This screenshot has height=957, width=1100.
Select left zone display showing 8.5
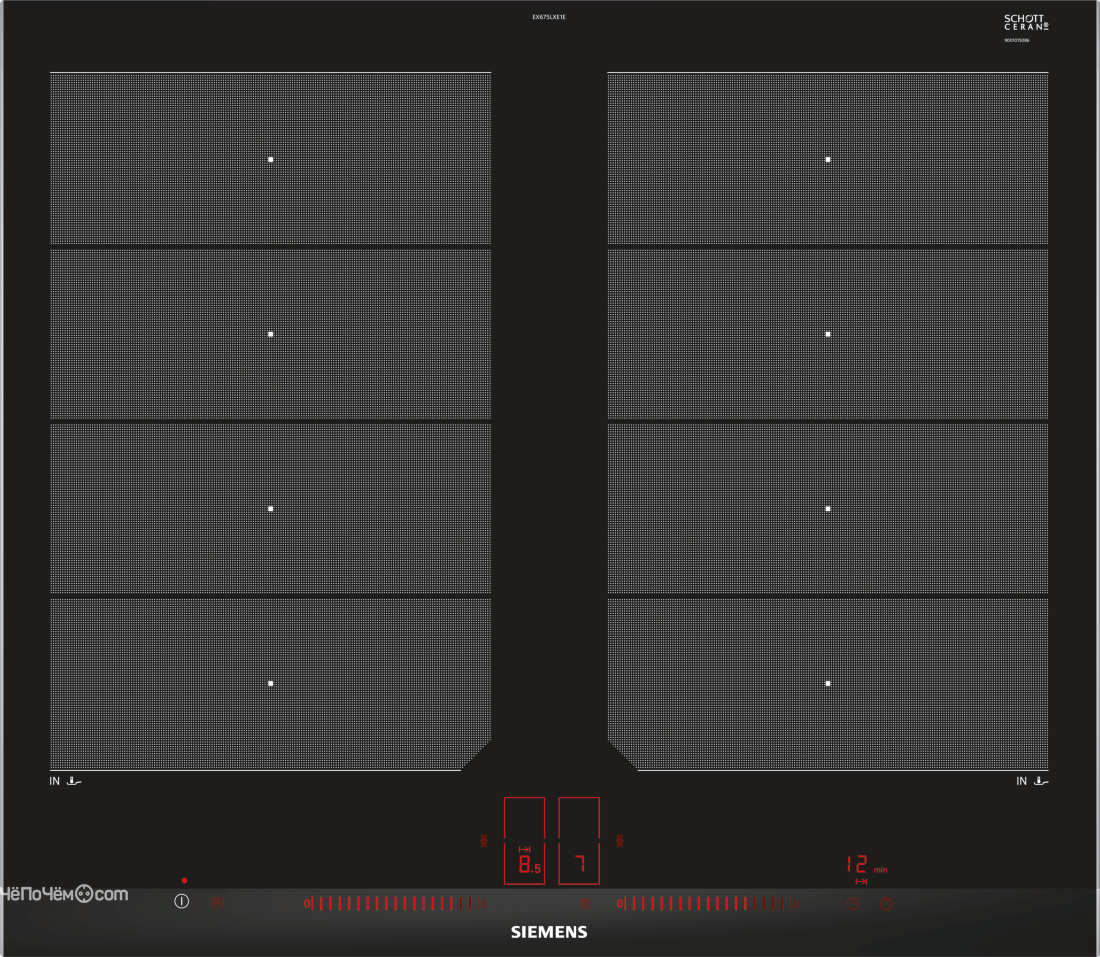[525, 864]
